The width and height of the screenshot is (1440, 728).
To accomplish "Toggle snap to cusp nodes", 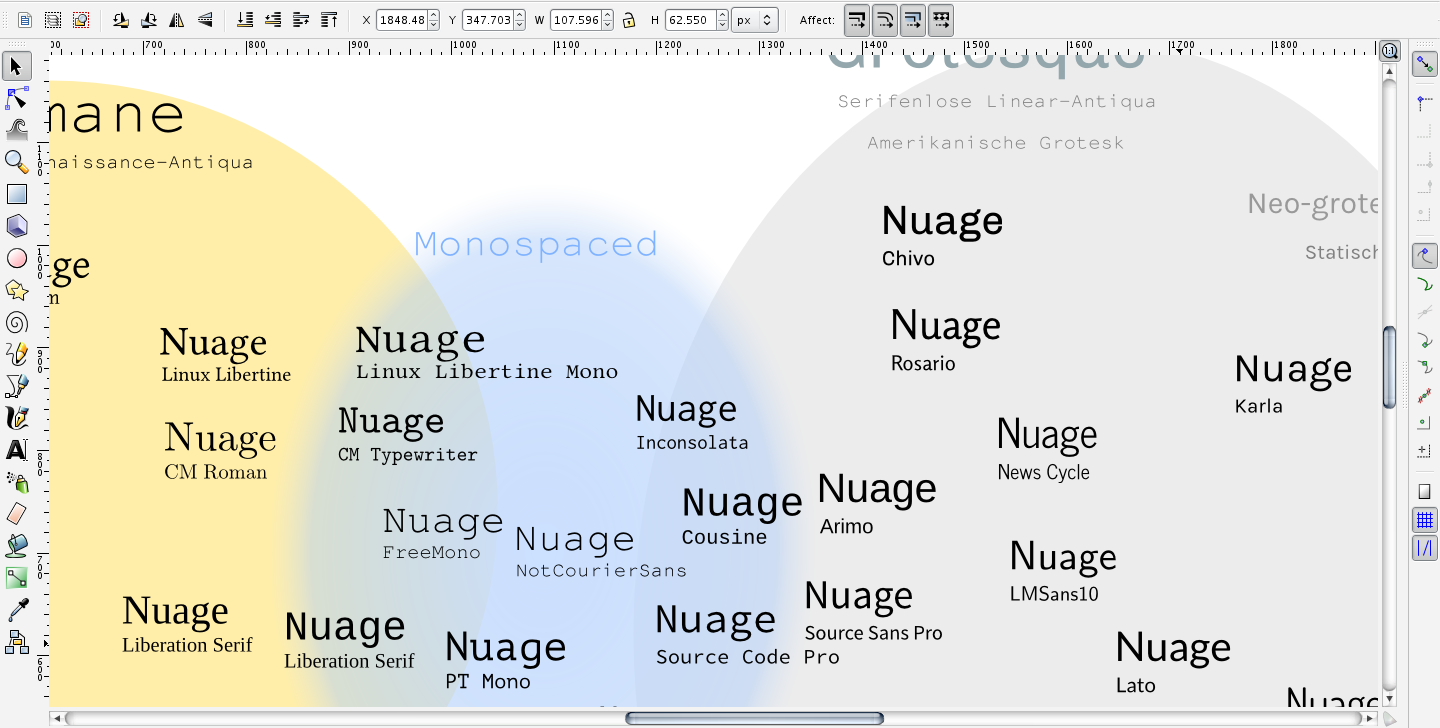I will (1424, 340).
